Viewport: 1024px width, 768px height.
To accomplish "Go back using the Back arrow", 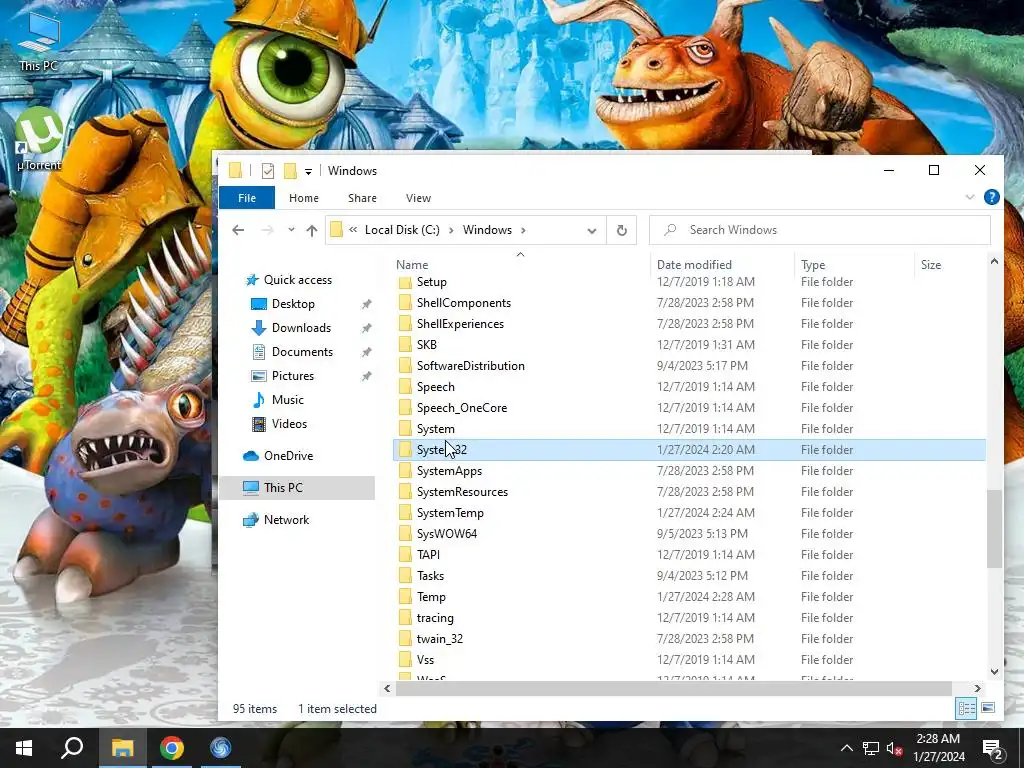I will (238, 230).
